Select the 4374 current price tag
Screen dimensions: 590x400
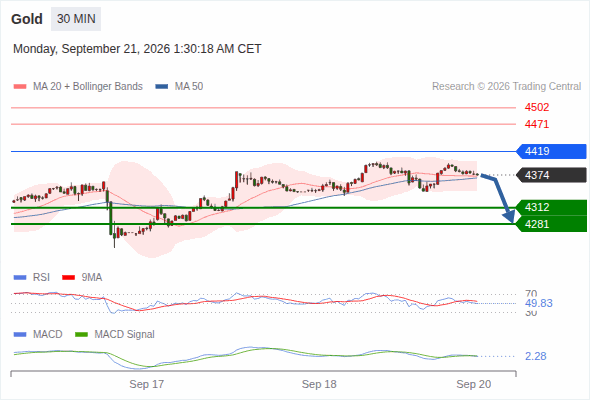(x=551, y=175)
